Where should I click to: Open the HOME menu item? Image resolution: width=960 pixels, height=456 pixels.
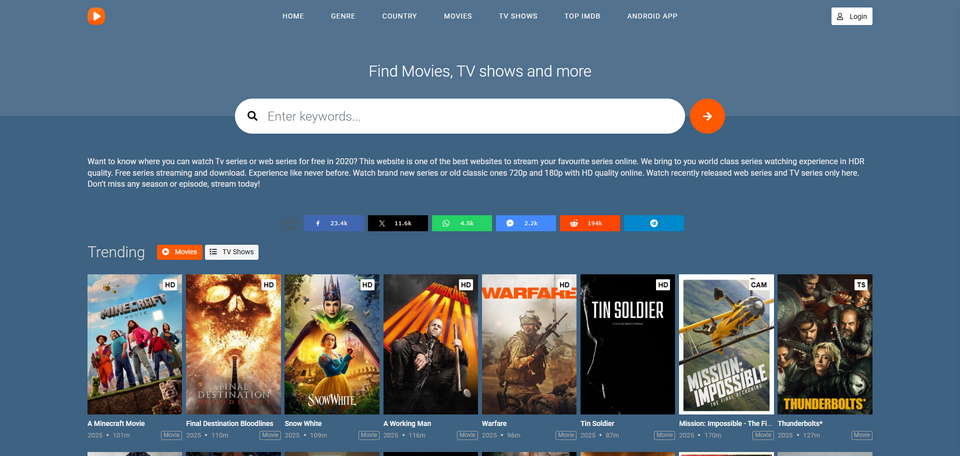(293, 16)
